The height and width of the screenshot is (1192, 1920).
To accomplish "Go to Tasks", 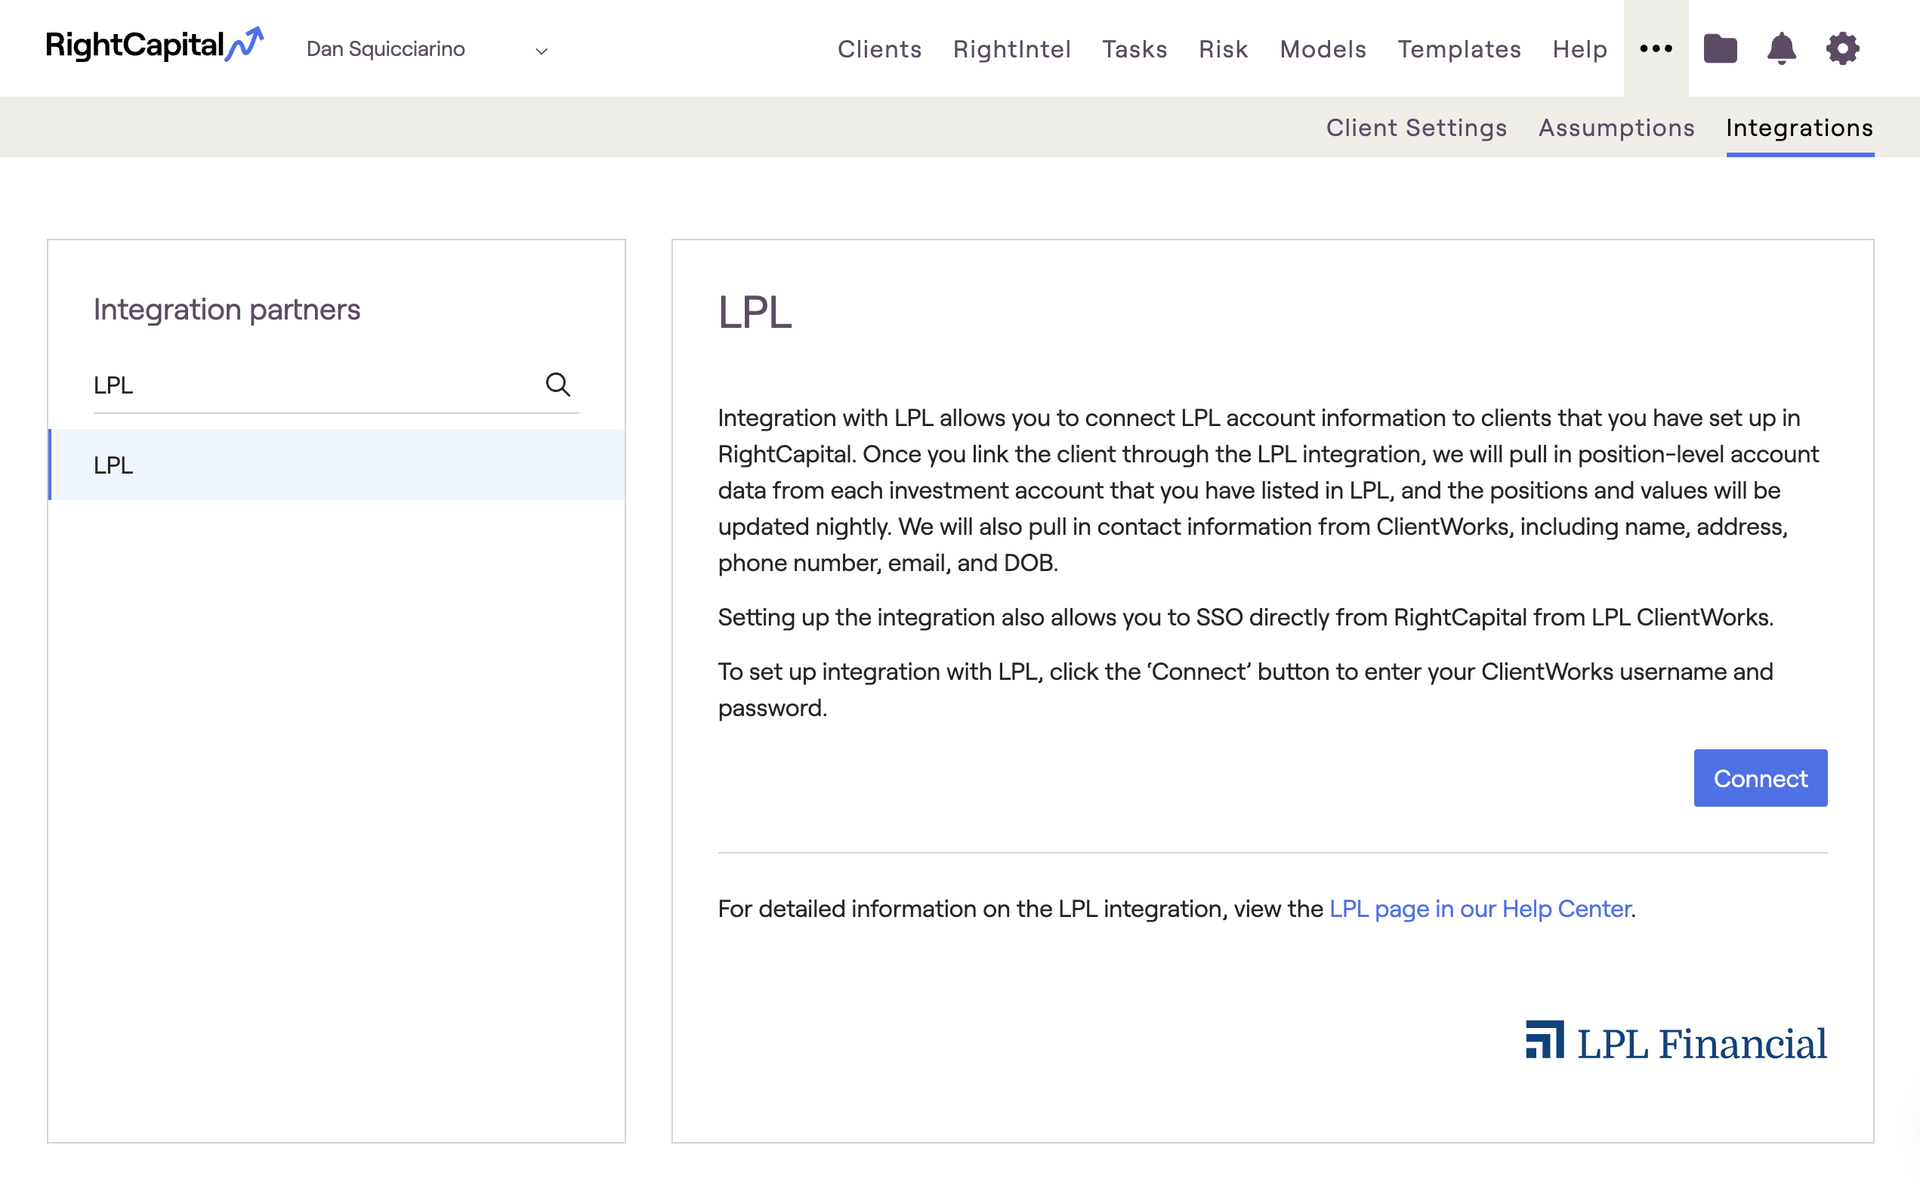I will click(x=1134, y=49).
